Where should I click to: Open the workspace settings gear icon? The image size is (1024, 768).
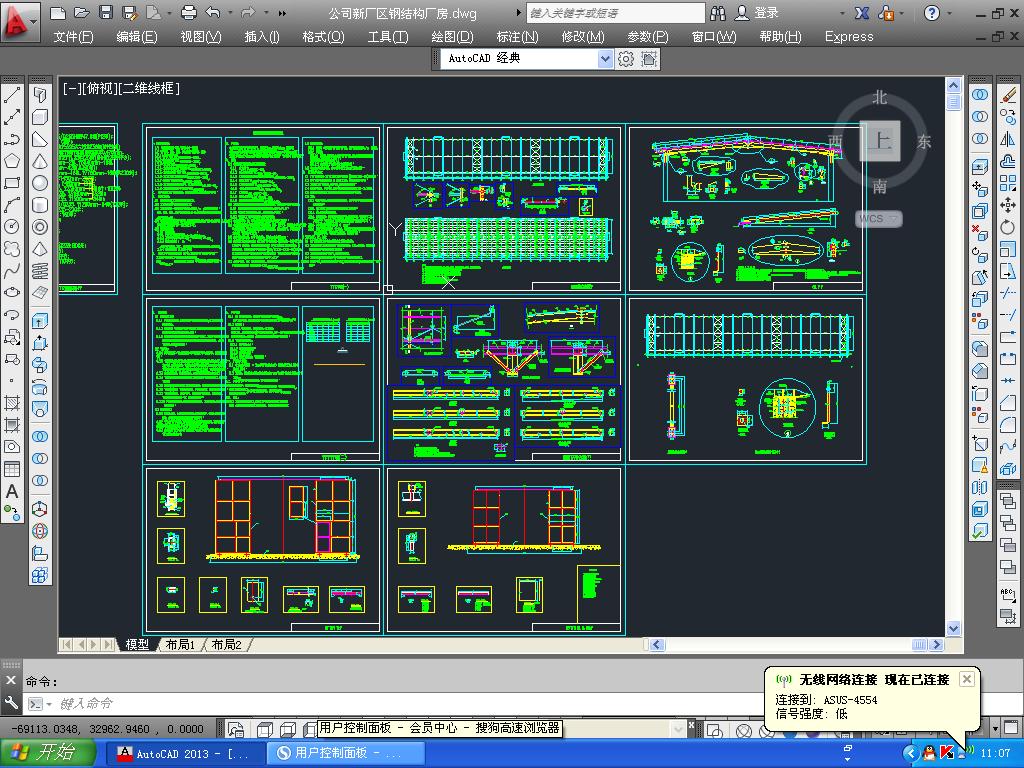click(626, 59)
